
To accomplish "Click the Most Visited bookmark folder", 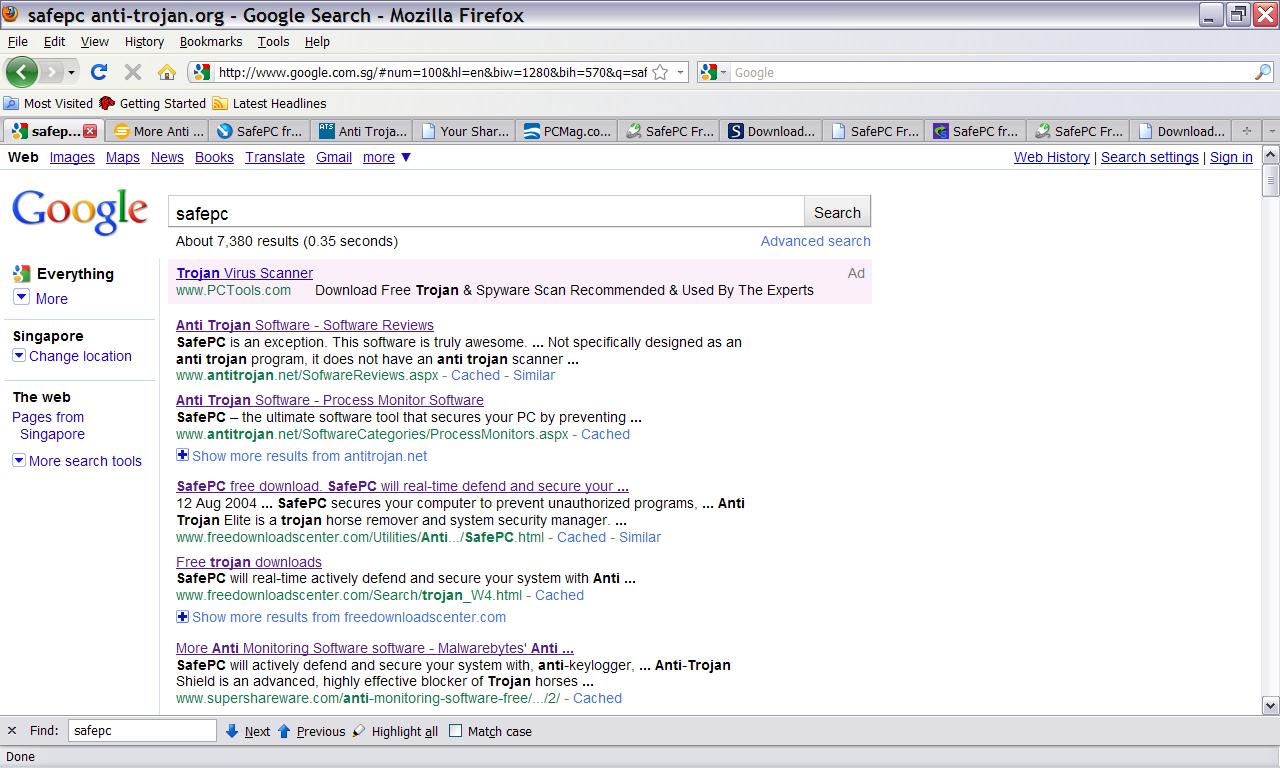I will click(48, 103).
